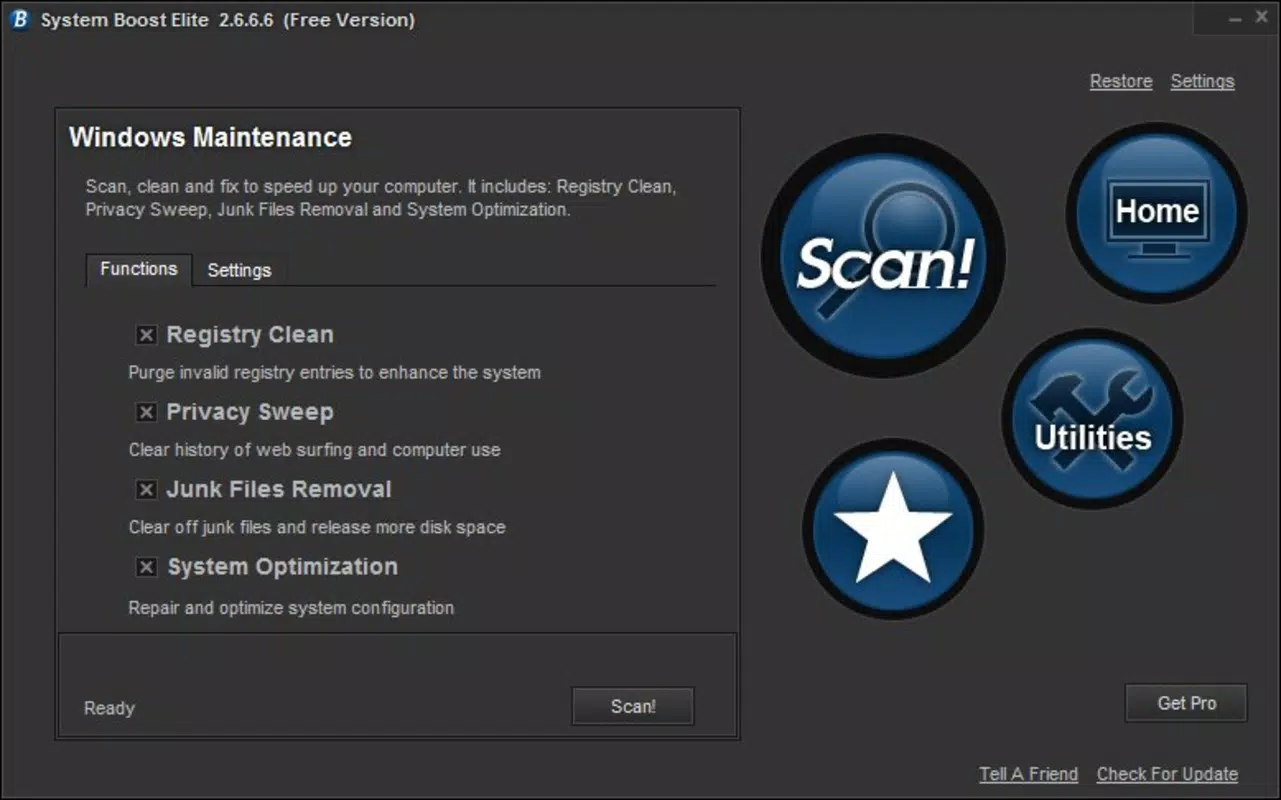Click 'Repair and optimize system configuration' text

(x=291, y=608)
